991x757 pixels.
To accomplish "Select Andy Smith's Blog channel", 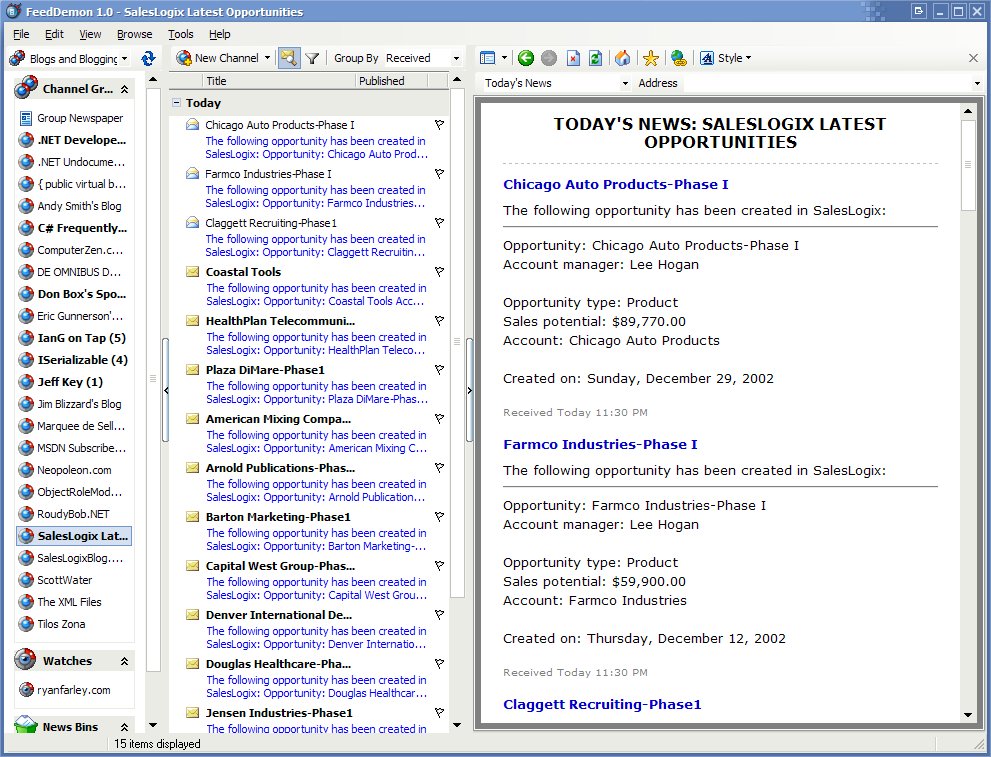I will pos(70,206).
